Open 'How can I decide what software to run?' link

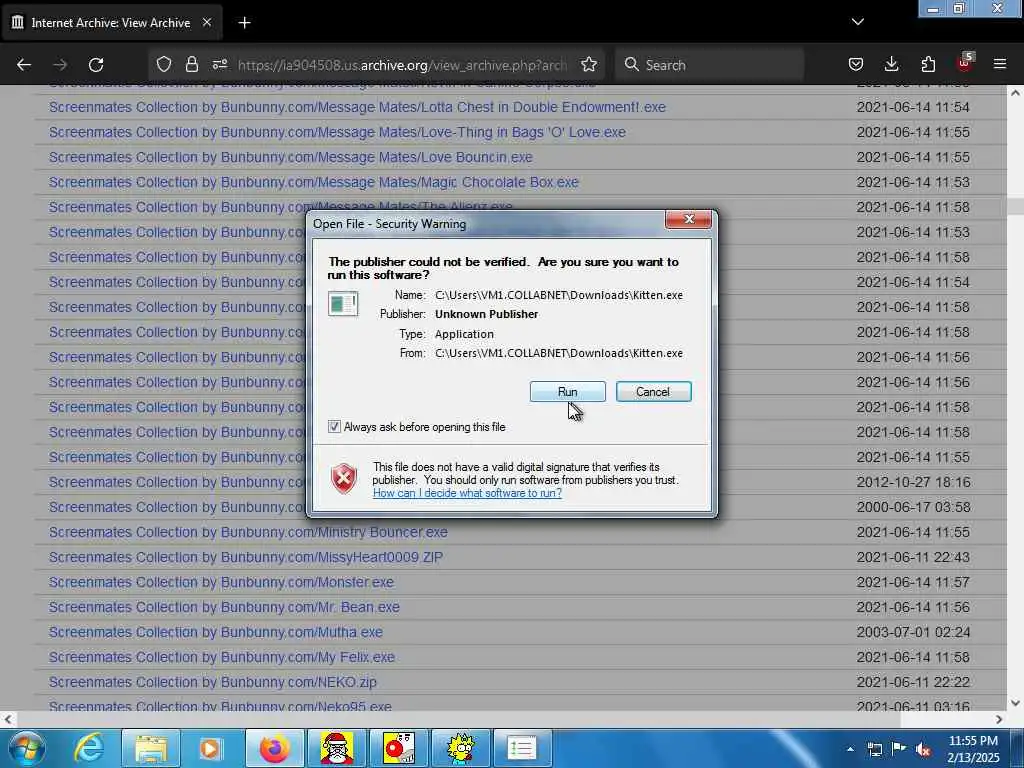coord(467,492)
